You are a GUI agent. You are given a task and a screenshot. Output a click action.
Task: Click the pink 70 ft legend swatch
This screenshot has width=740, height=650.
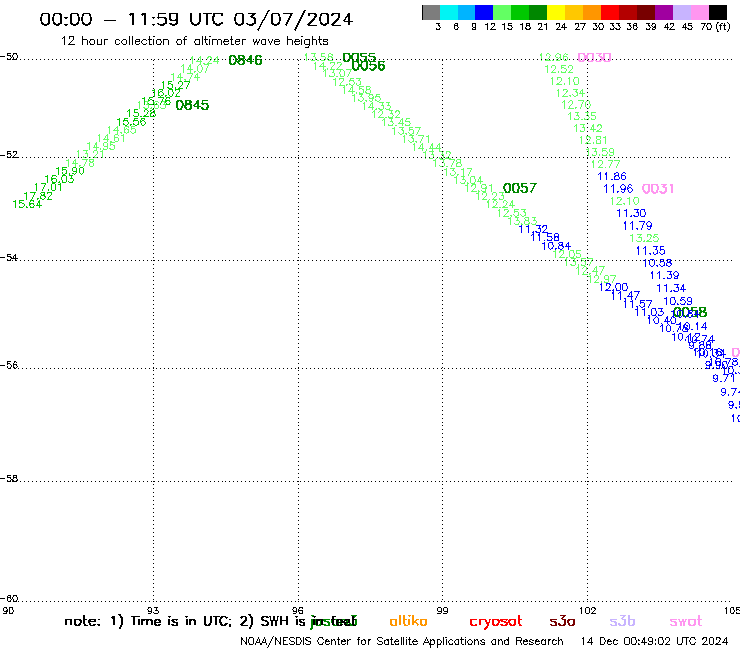(699, 12)
